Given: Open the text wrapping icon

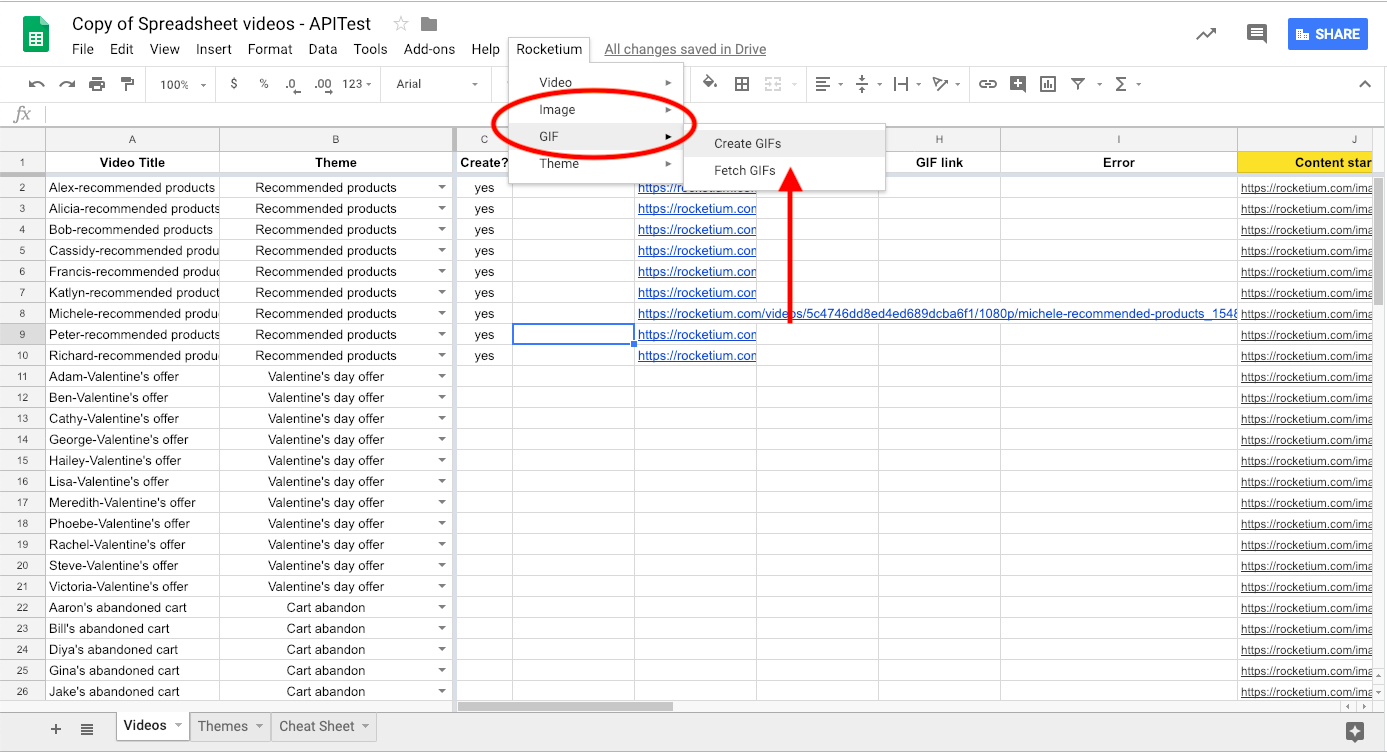Looking at the screenshot, I should [901, 84].
